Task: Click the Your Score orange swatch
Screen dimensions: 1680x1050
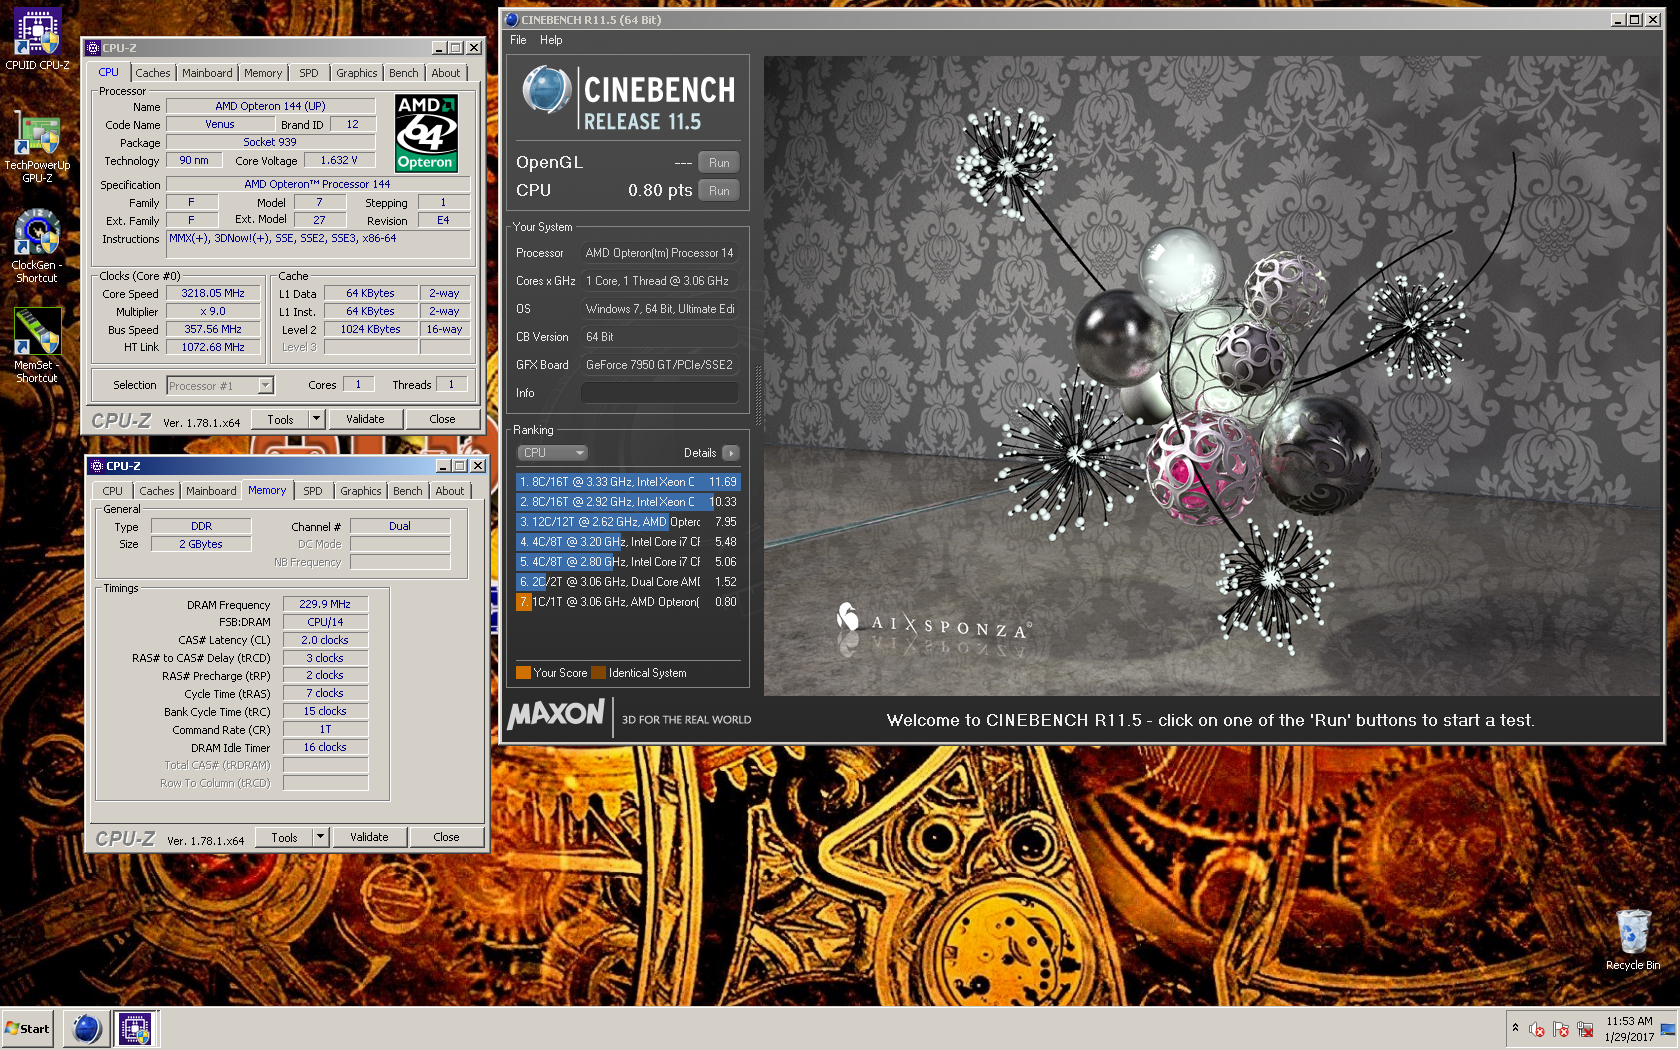Action: pyautogui.click(x=523, y=673)
